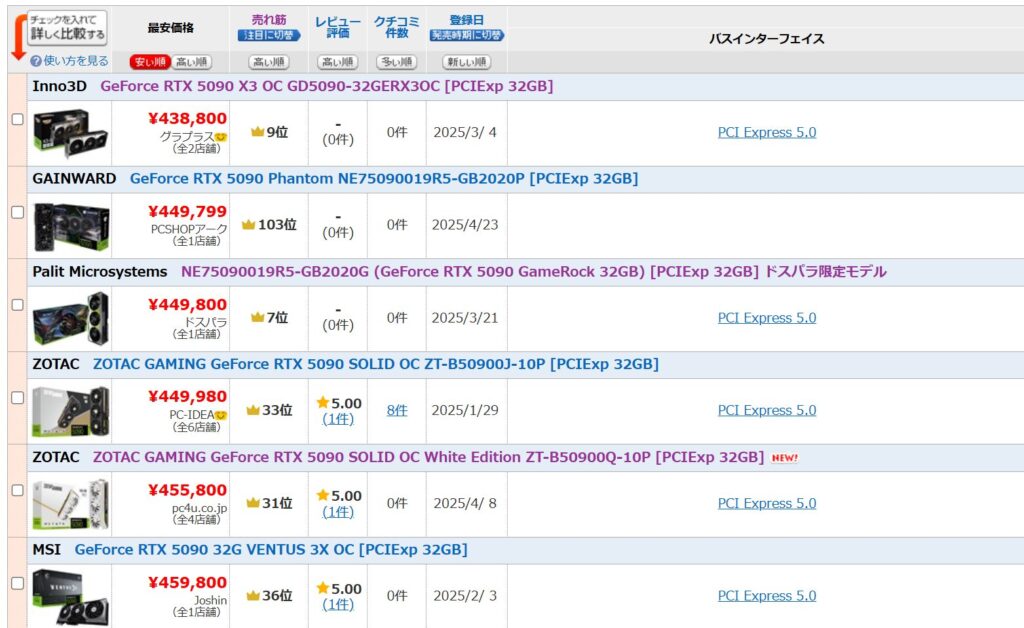This screenshot has height=628, width=1024.
Task: Click the Inno3D RTX 5090 product thumbnail
Action: point(71,133)
